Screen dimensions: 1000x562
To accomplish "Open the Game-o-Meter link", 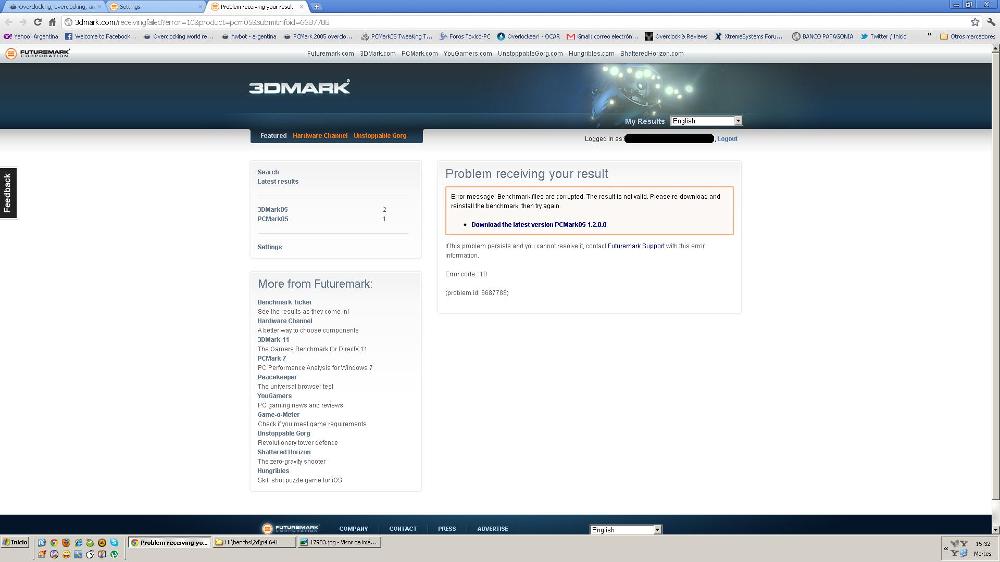I will coord(278,415).
